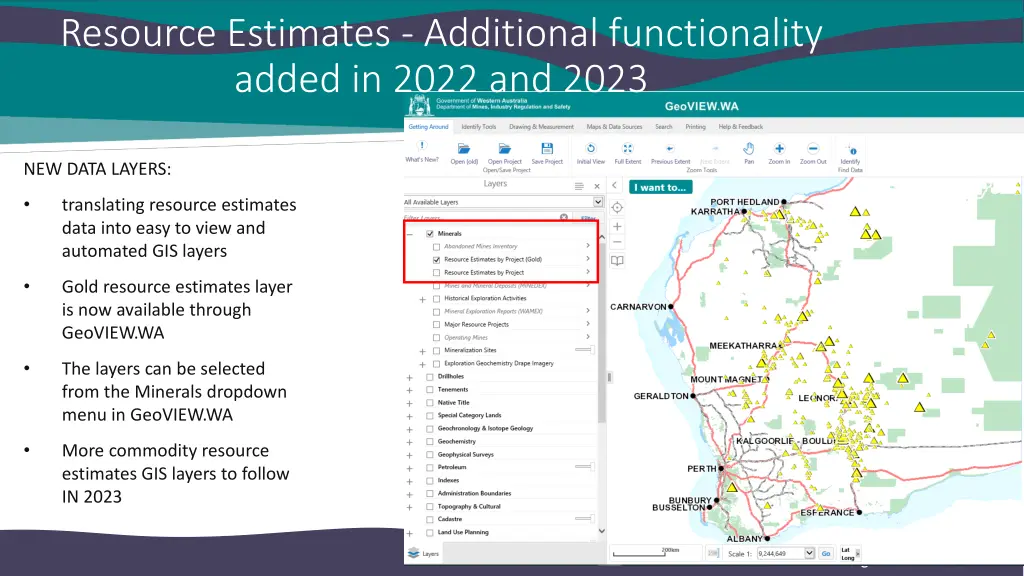Open All Available Layers dropdown
Image resolution: width=1024 pixels, height=576 pixels.
tap(503, 202)
